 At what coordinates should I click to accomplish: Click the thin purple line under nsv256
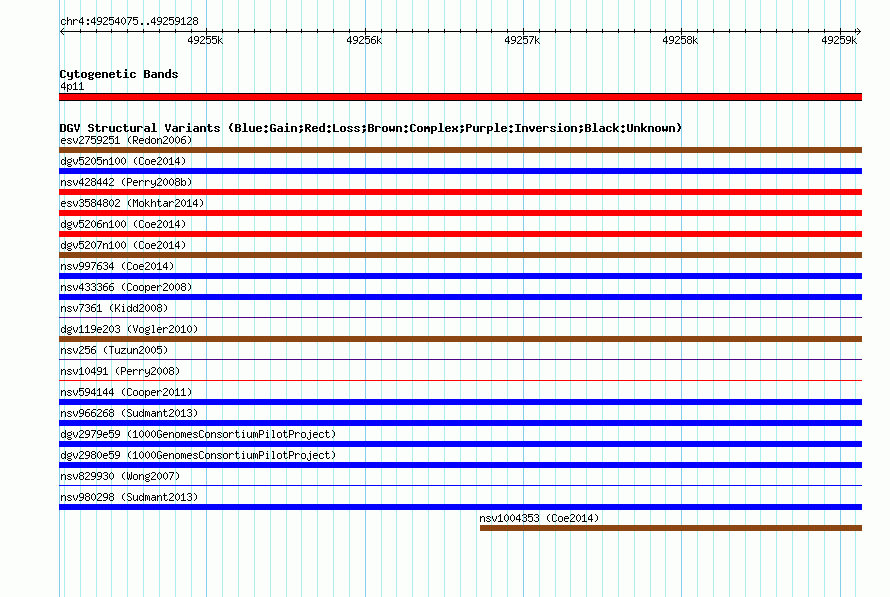pyautogui.click(x=460, y=359)
